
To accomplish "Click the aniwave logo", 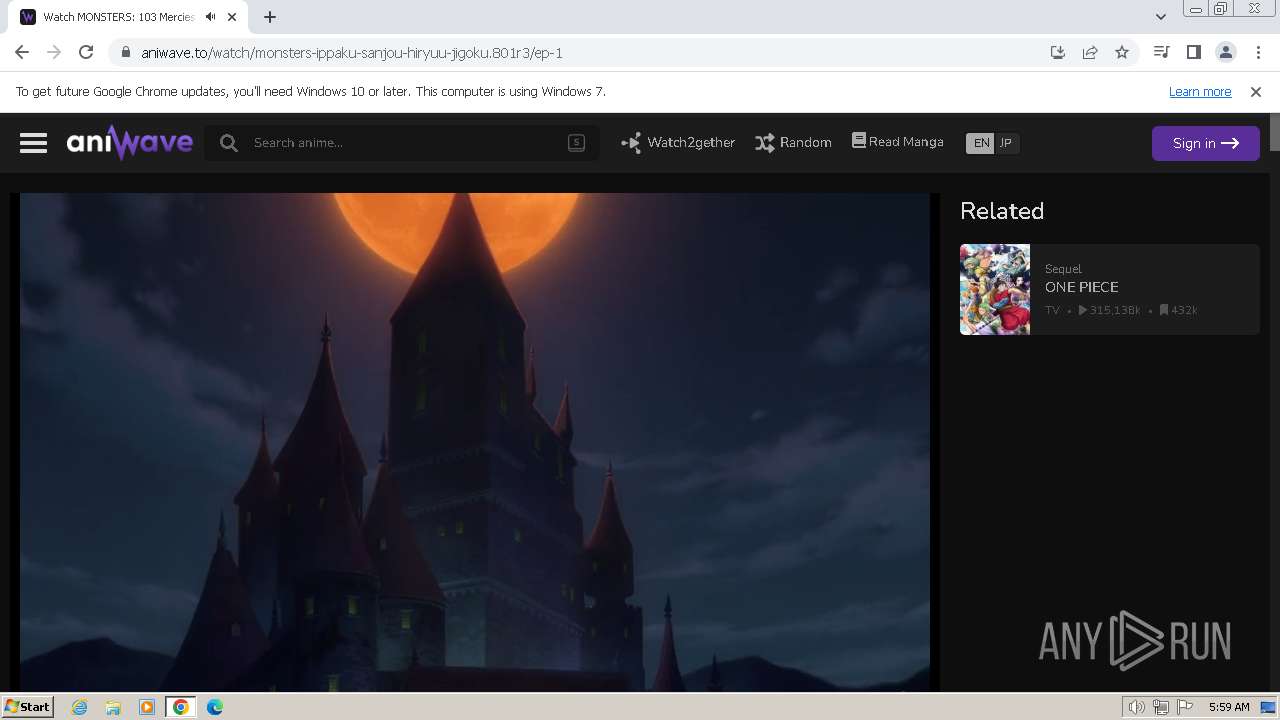I will pyautogui.click(x=130, y=142).
